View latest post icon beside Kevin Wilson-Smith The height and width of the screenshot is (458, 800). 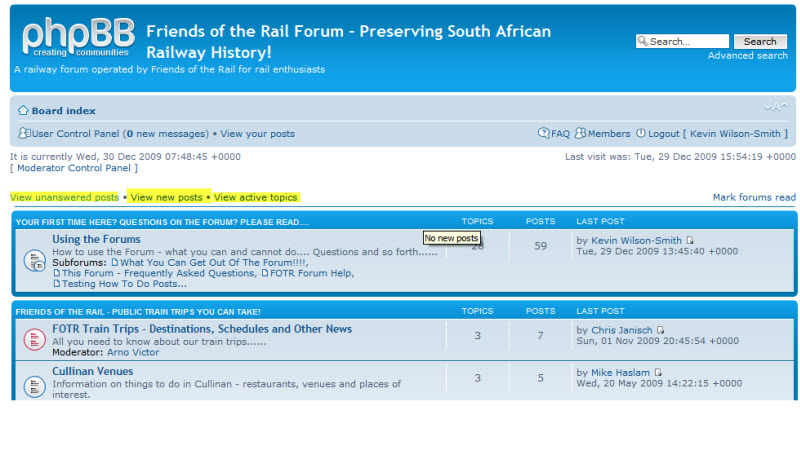(x=690, y=240)
